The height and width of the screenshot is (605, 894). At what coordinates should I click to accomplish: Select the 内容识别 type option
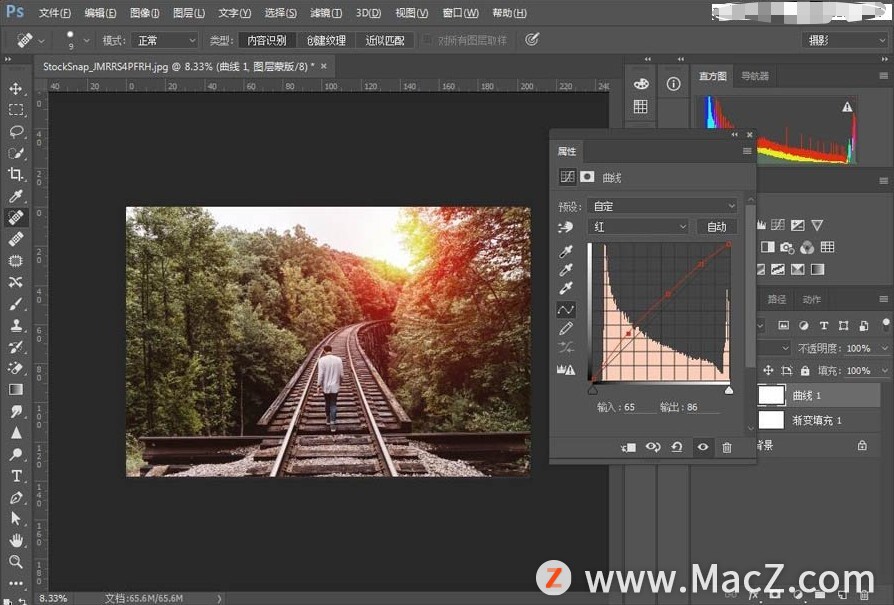(267, 40)
